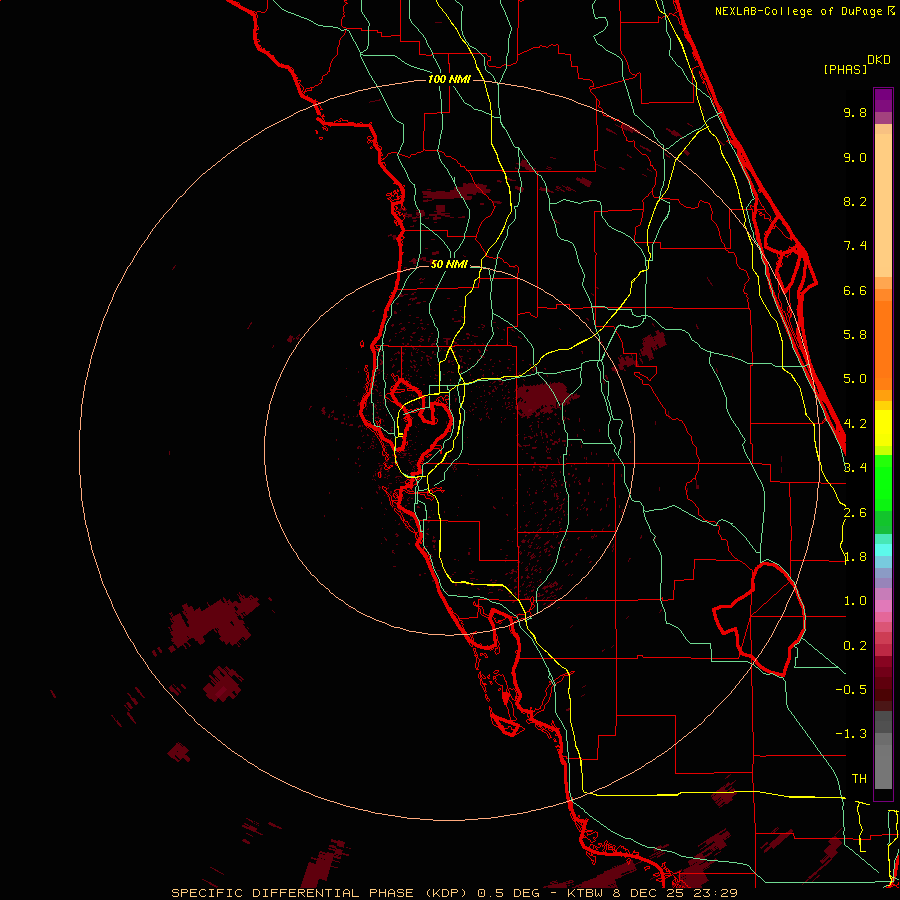Click the gray segment near the TH label
The image size is (900, 900).
(x=883, y=766)
